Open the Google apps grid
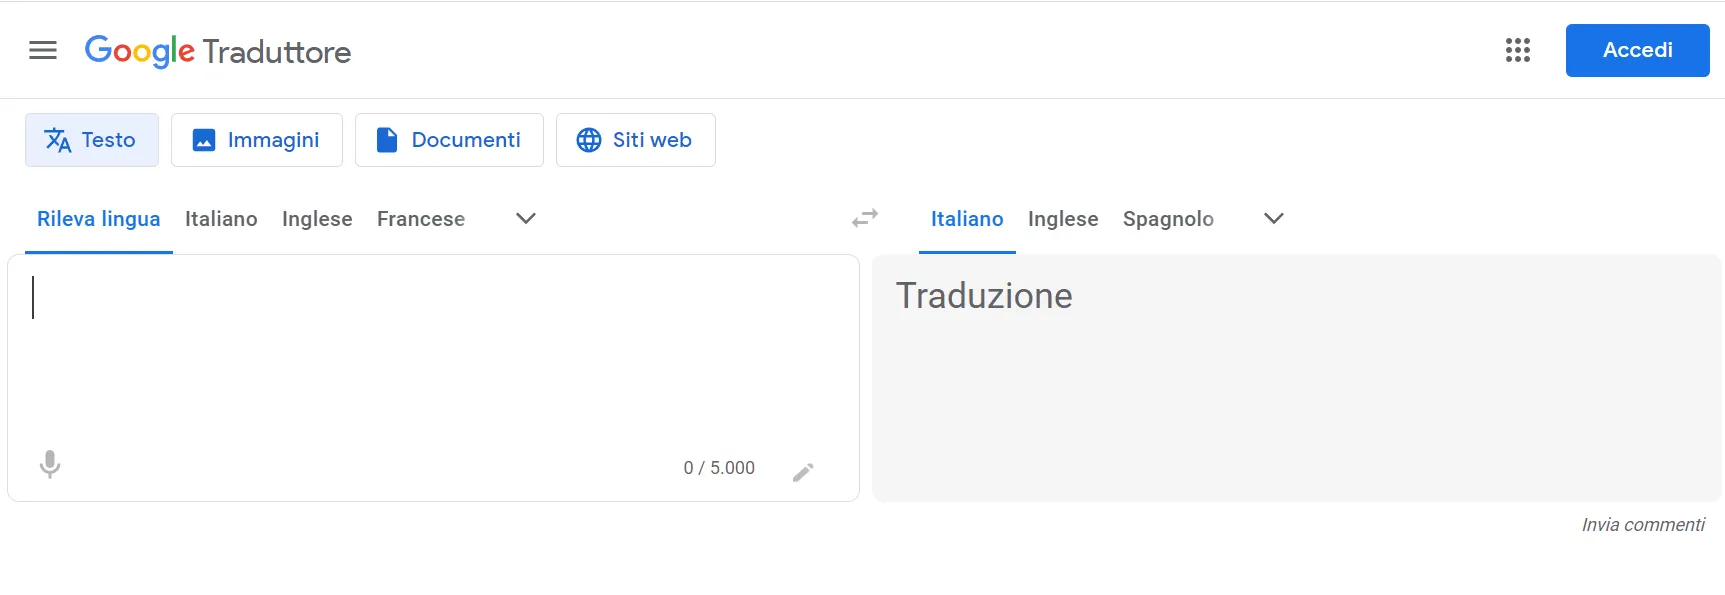This screenshot has width=1725, height=595. point(1518,50)
